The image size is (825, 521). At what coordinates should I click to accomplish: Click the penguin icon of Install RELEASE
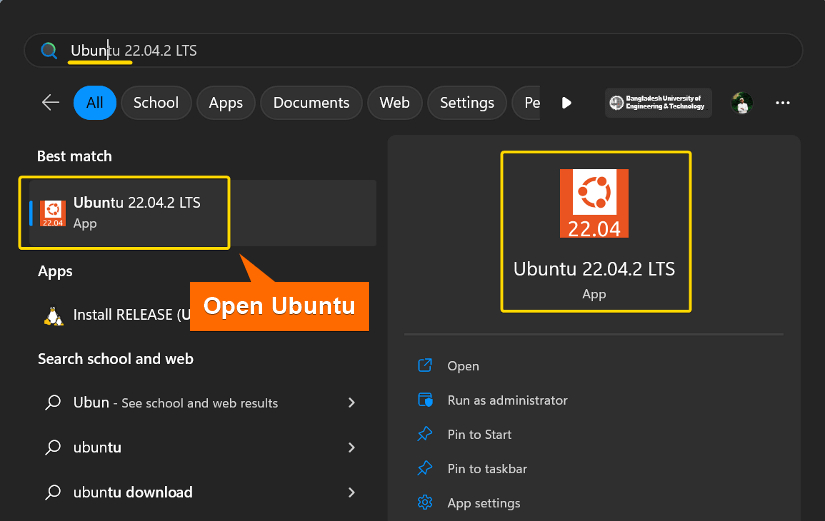(54, 316)
